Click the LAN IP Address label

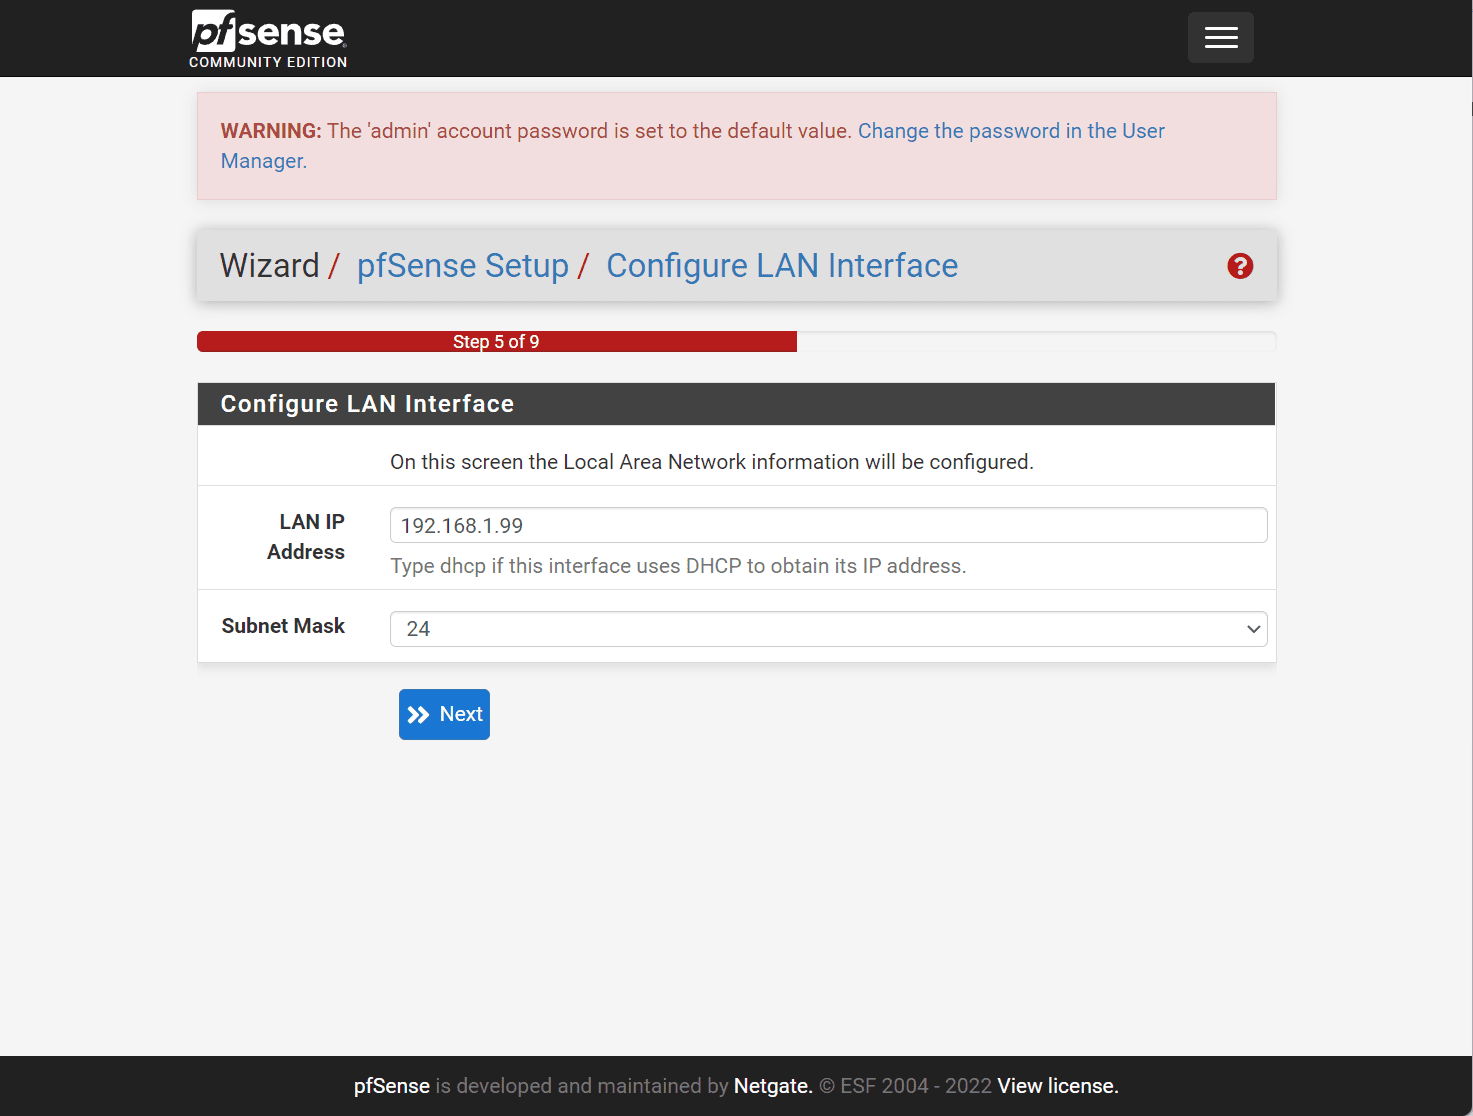coord(306,537)
